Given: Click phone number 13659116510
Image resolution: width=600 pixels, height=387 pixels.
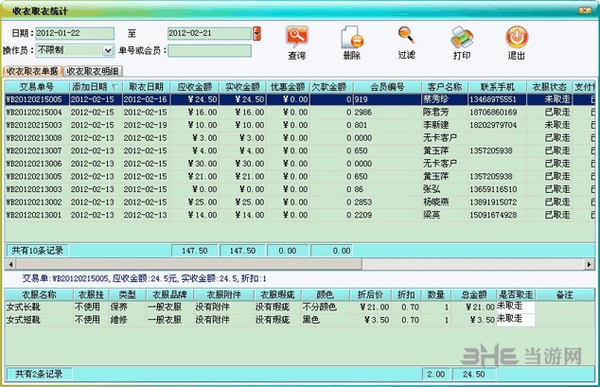Looking at the screenshot, I should coord(493,189).
